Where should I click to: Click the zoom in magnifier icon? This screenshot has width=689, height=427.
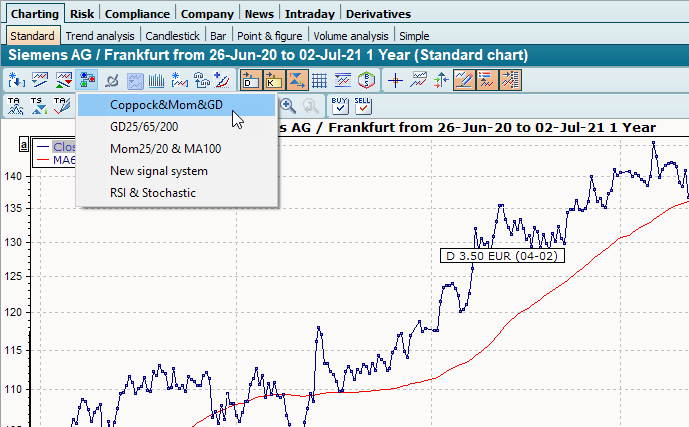click(288, 105)
